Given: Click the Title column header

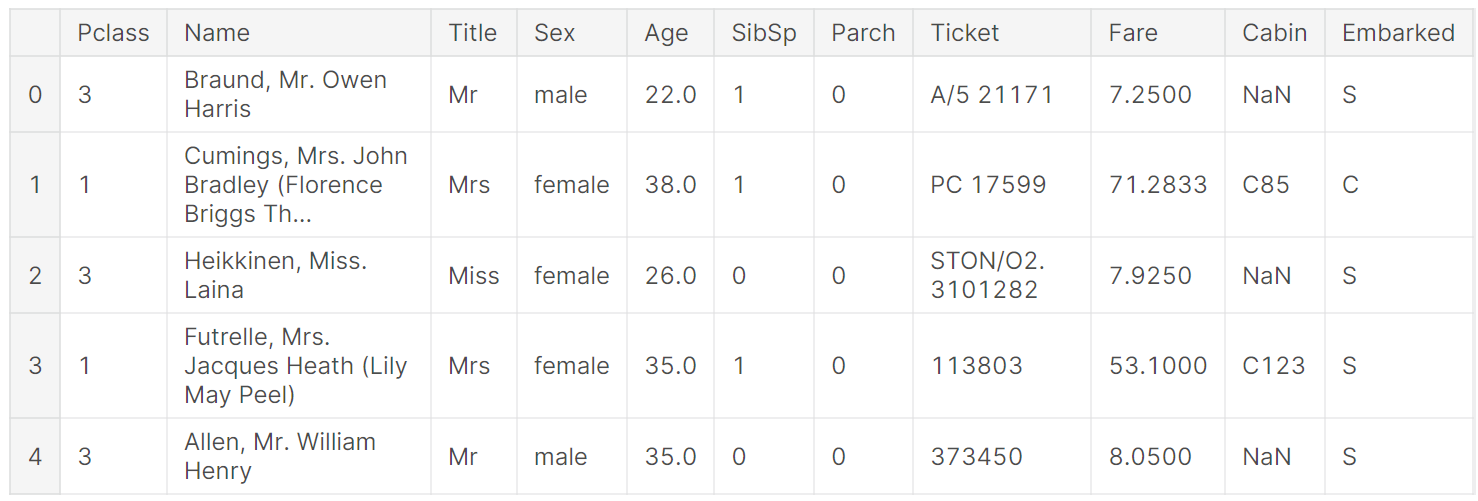Looking at the screenshot, I should point(473,33).
